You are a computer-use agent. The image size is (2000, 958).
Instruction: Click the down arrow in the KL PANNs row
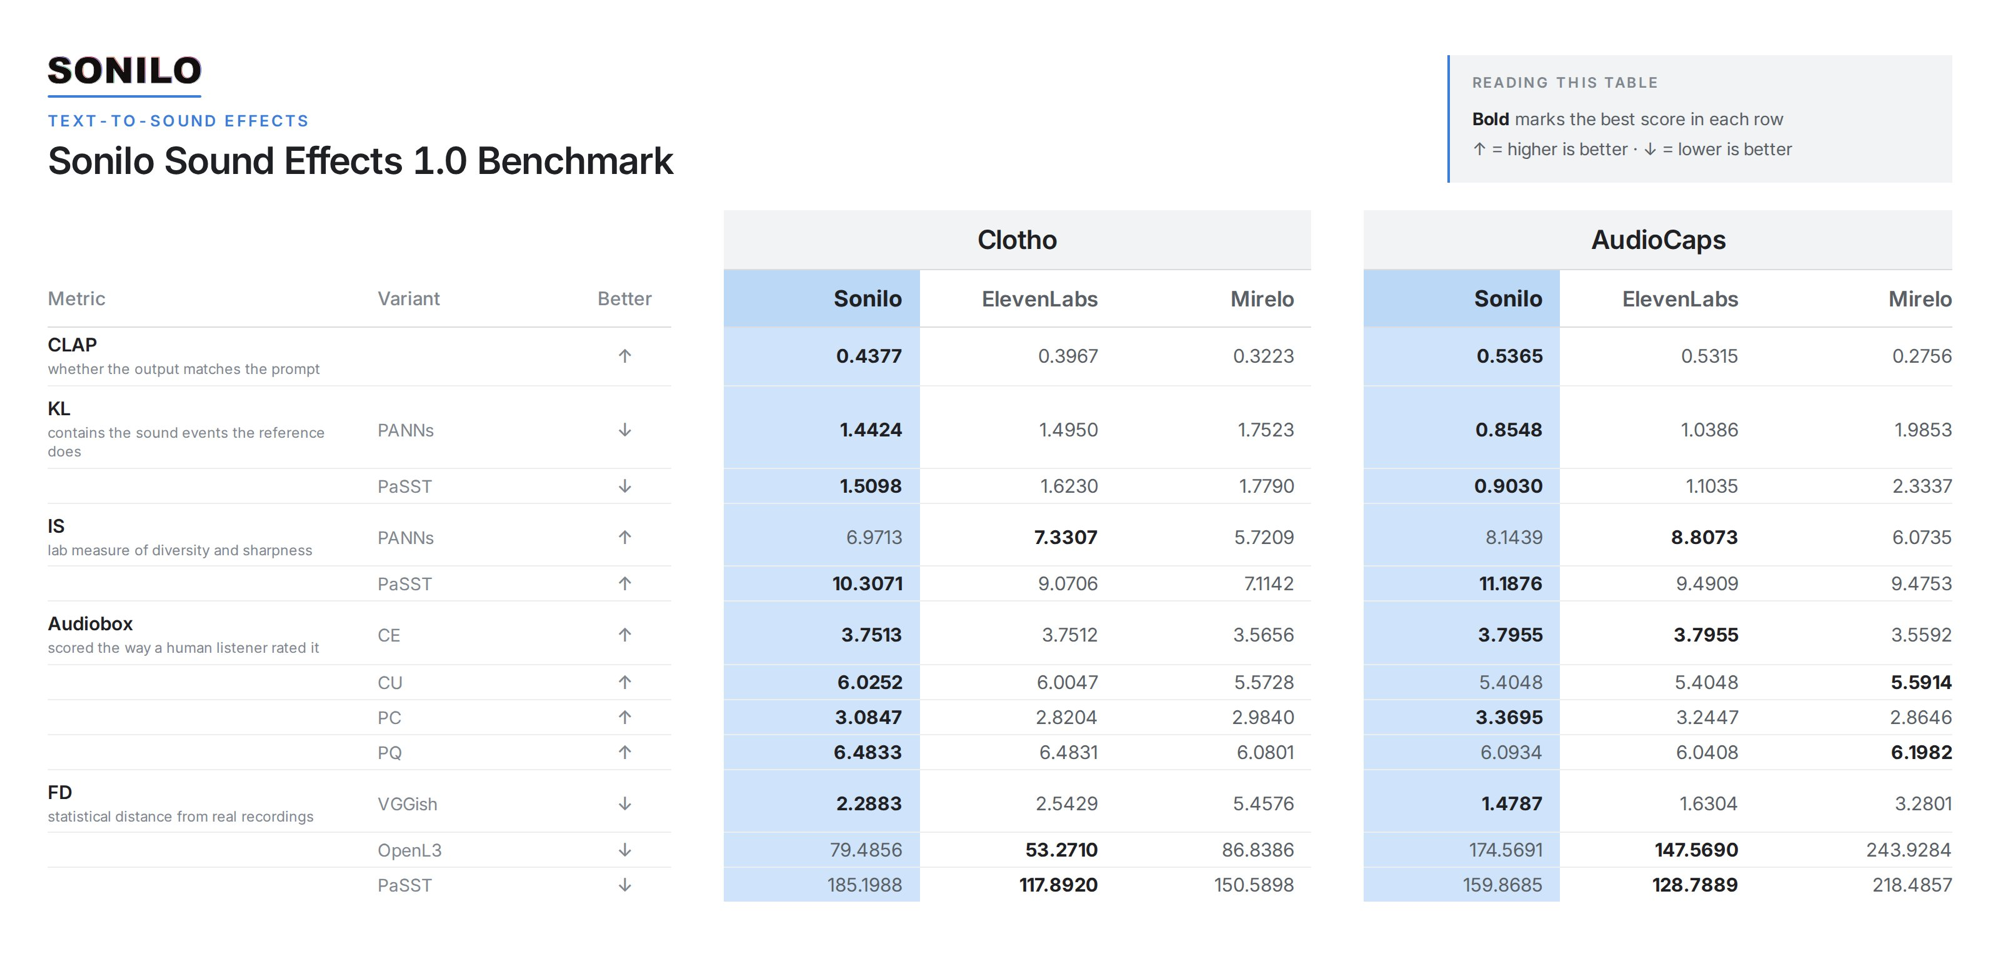click(625, 430)
